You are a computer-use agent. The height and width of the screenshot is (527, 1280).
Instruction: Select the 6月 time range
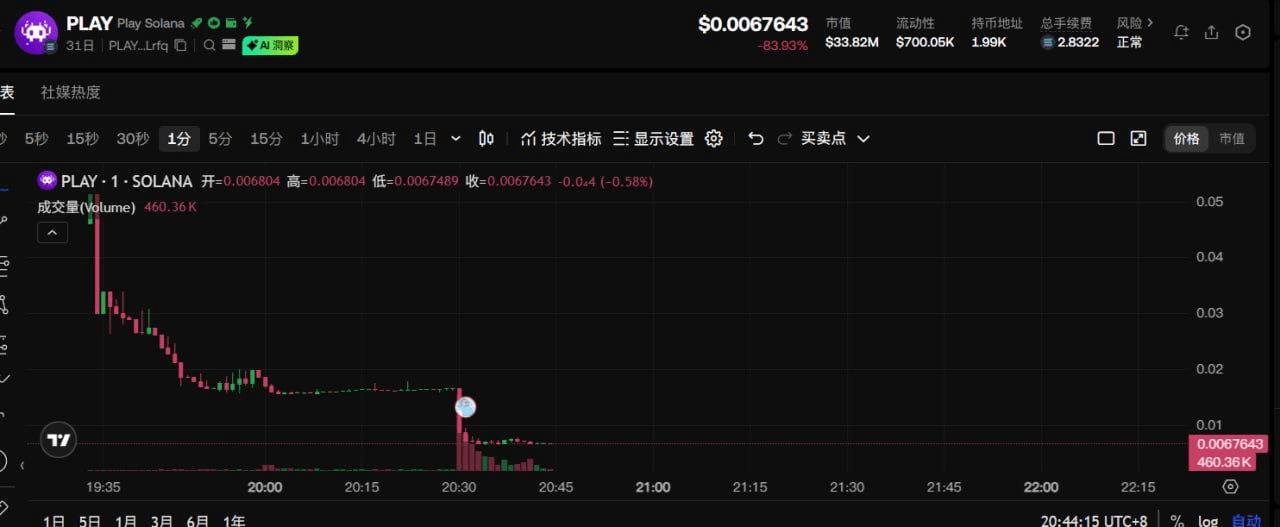point(198,521)
